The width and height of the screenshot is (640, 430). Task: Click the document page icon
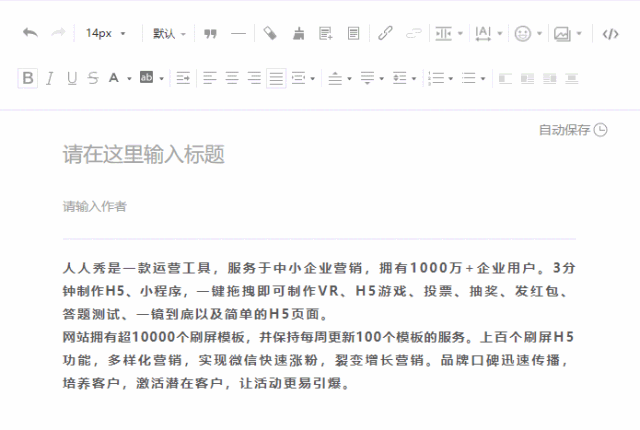point(353,33)
